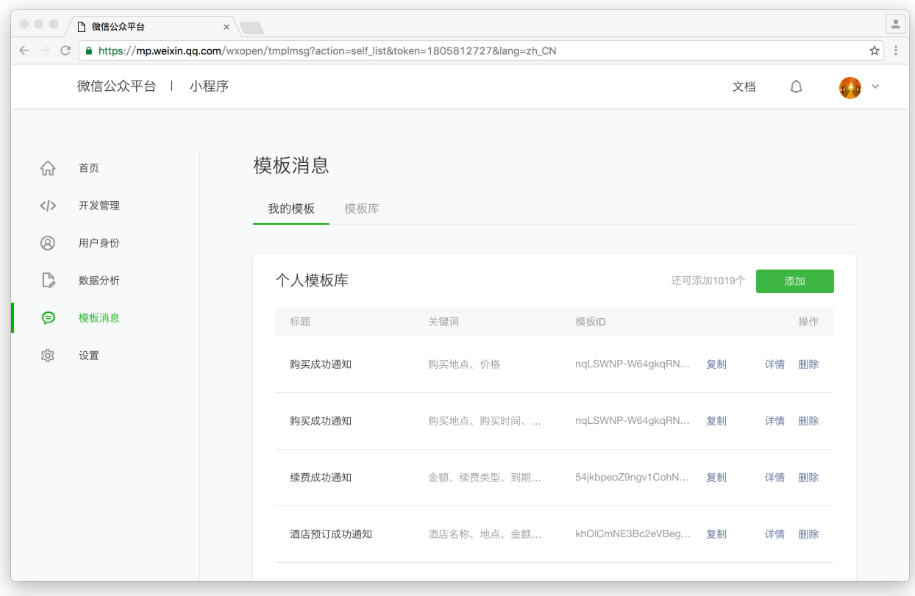This screenshot has width=915, height=596.
Task: Click keywords 酒店名称、地点、金额…
Action: 485,534
